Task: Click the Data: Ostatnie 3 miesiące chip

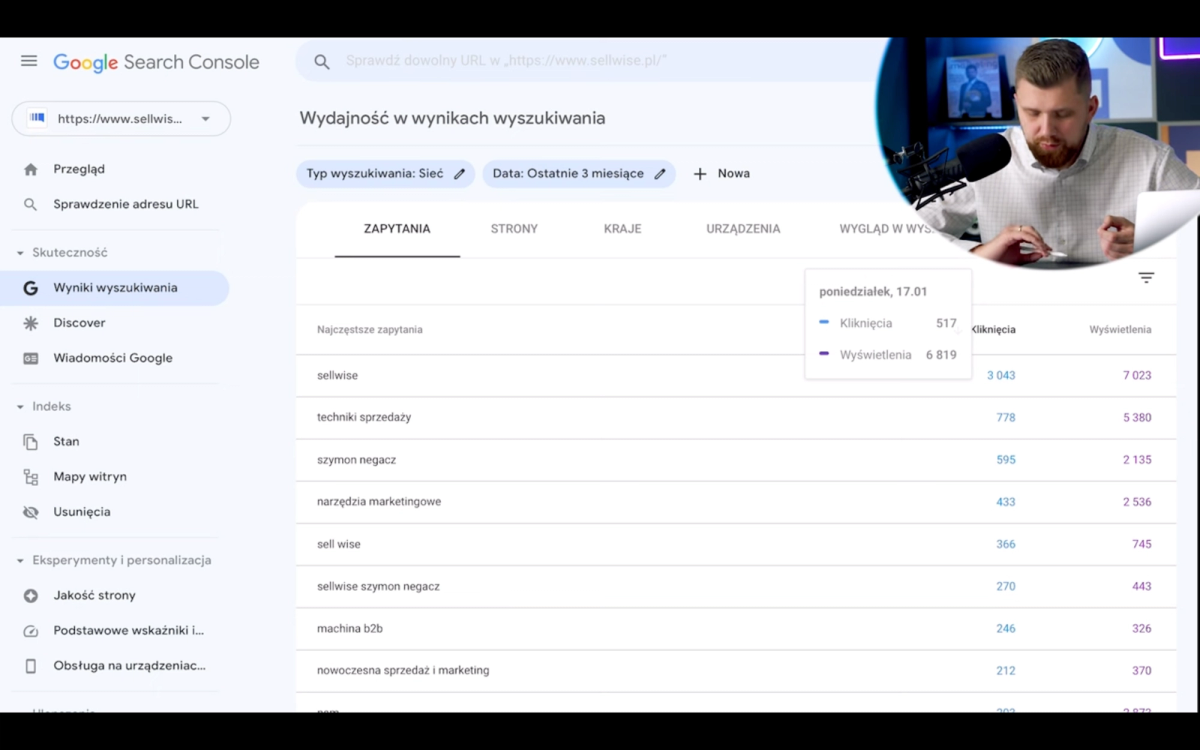Action: point(579,174)
